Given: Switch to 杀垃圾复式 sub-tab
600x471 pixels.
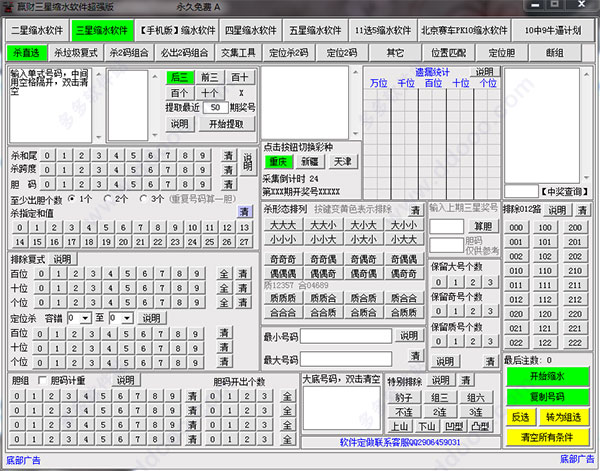Looking at the screenshot, I should pyautogui.click(x=76, y=53).
